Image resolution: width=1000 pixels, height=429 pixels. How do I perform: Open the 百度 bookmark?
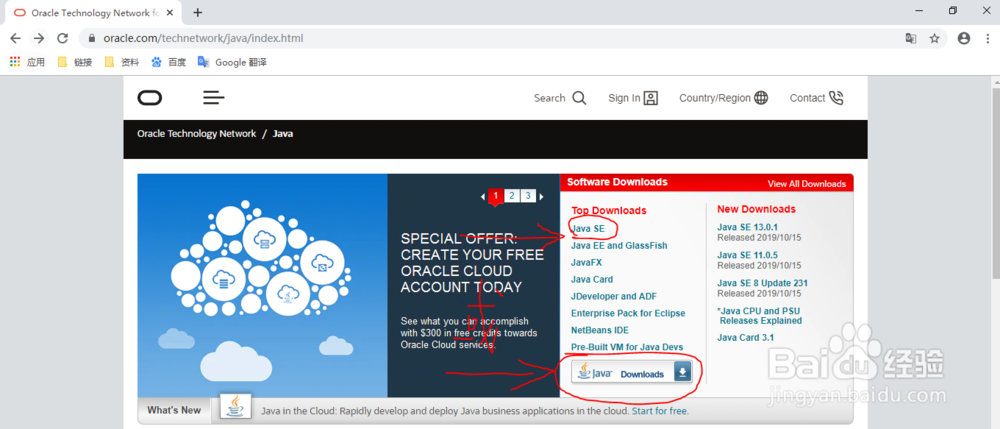(169, 62)
